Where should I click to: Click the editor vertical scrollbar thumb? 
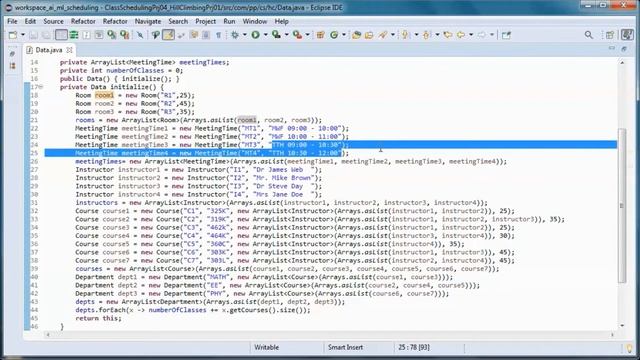tap(622, 205)
